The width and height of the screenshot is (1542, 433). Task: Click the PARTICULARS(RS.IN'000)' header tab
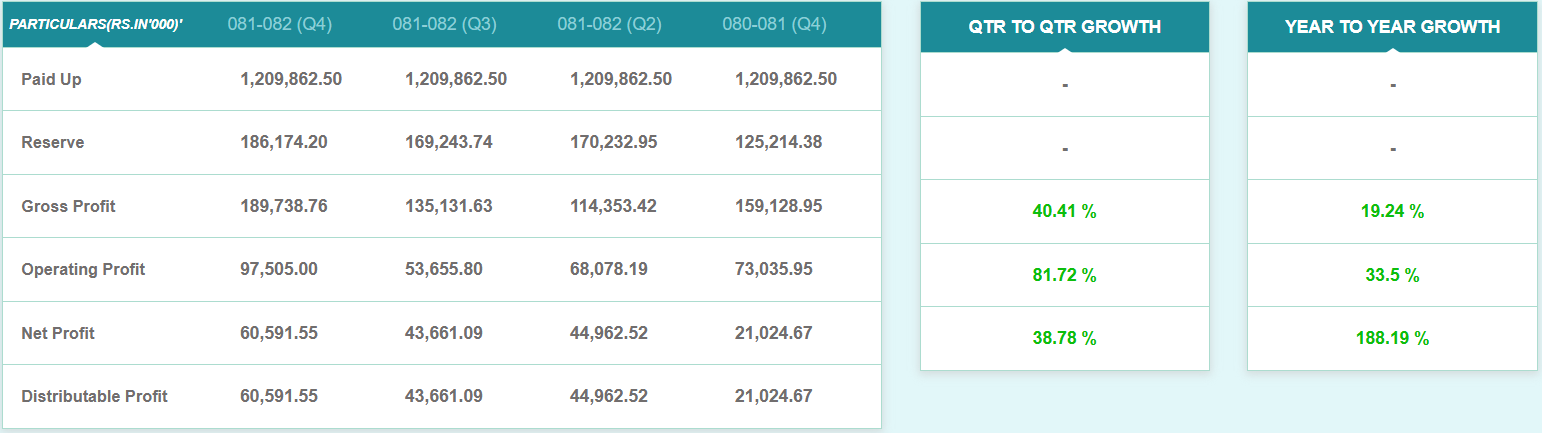click(96, 25)
